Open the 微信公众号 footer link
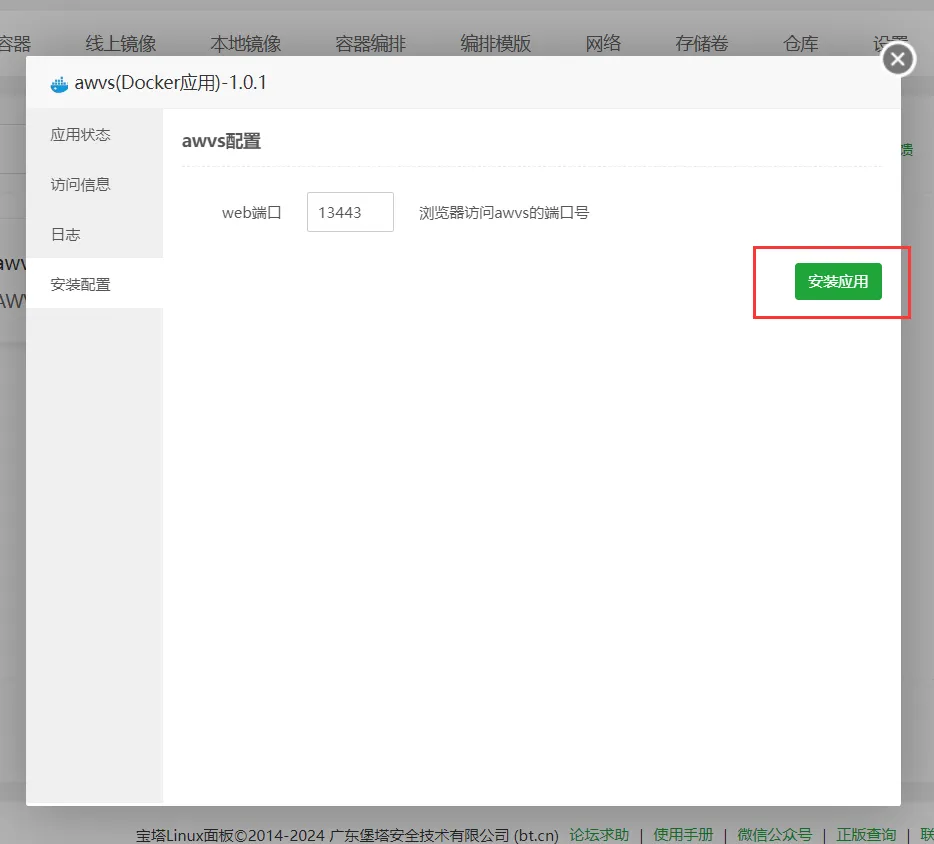 point(774,835)
